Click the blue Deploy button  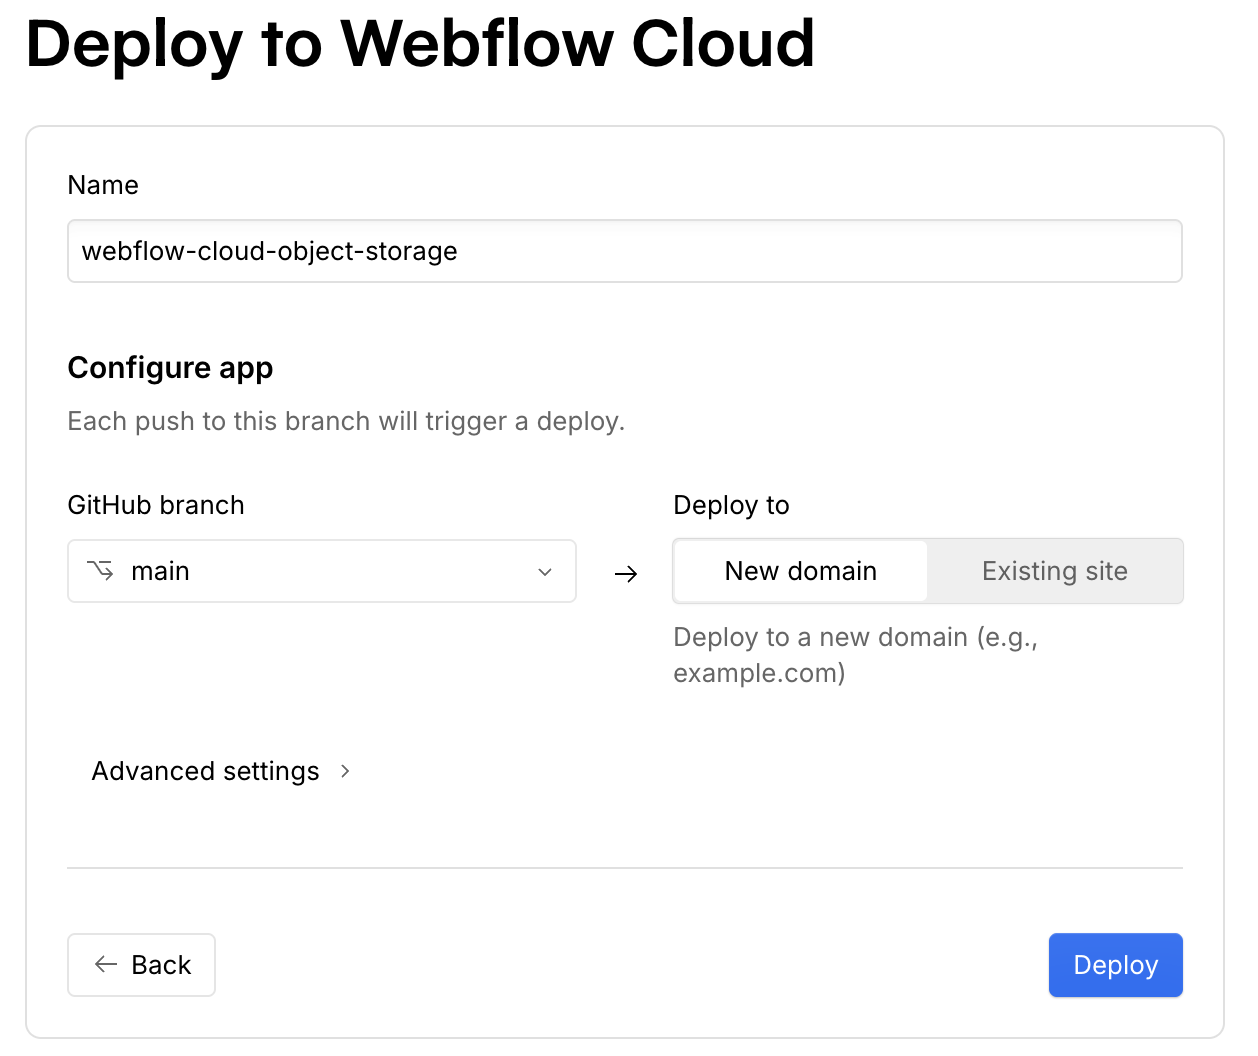1115,965
